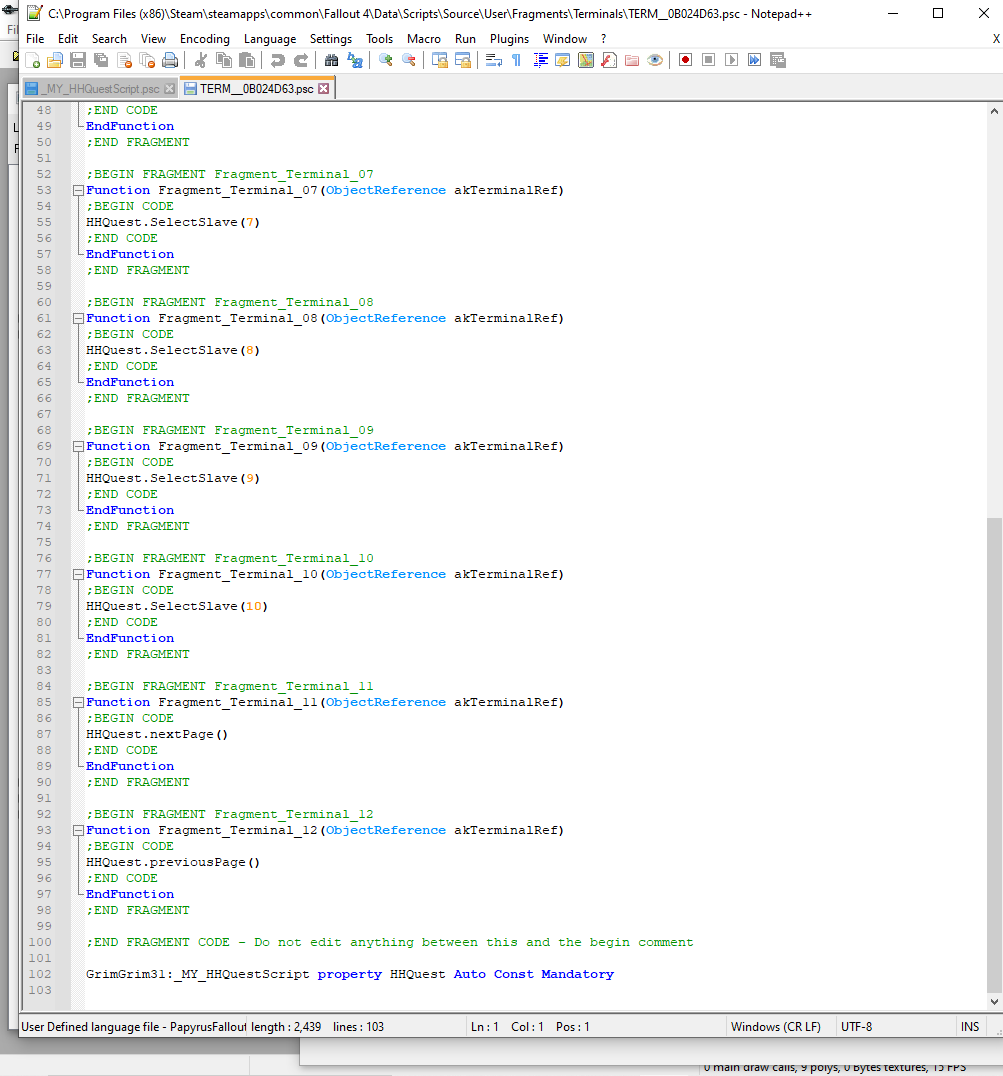Image resolution: width=1003 pixels, height=1076 pixels.
Task: Open the Plugins menu
Action: [509, 39]
